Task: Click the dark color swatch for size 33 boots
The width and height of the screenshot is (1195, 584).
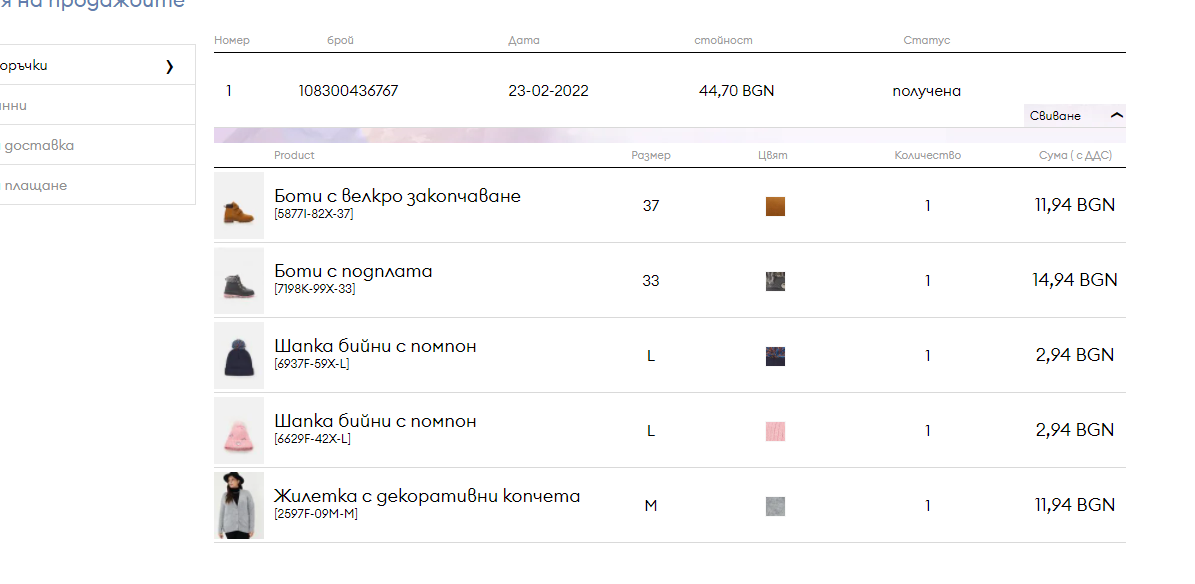Action: point(775,281)
